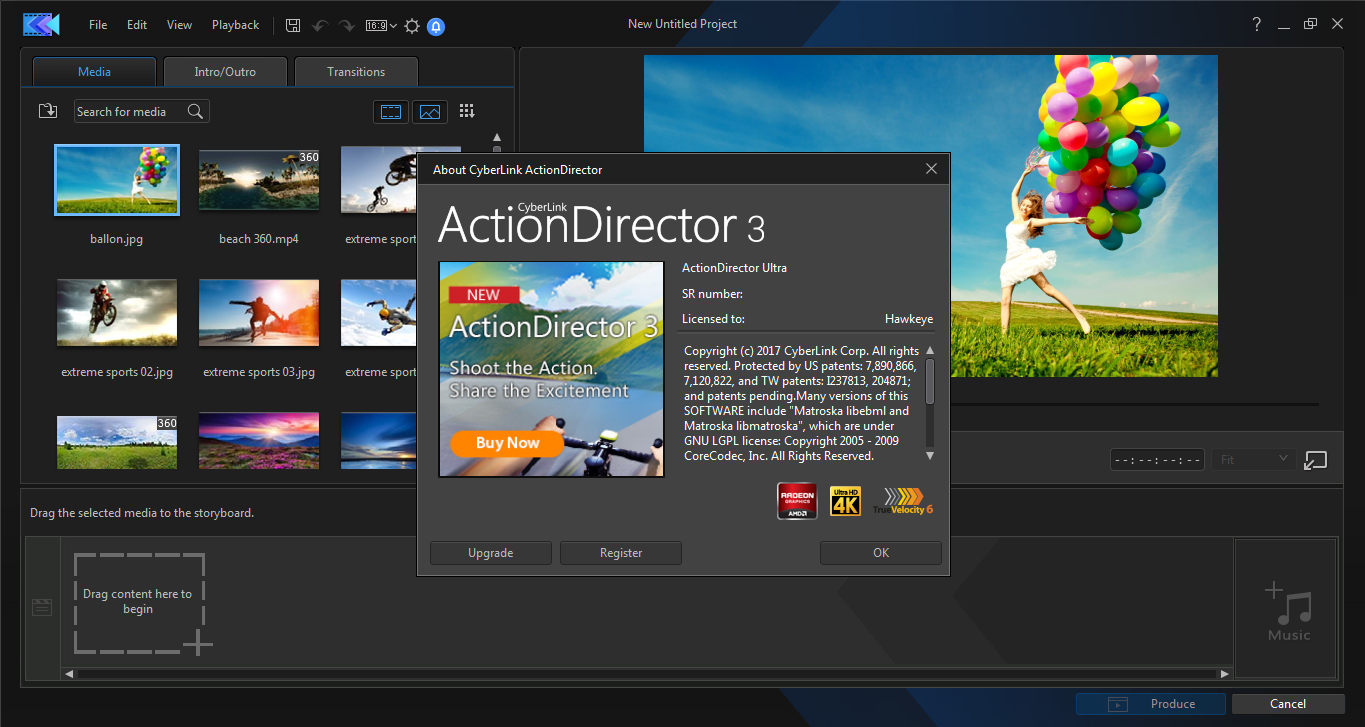Viewport: 1365px width, 727px height.
Task: Click the Upgrade button
Action: (491, 553)
